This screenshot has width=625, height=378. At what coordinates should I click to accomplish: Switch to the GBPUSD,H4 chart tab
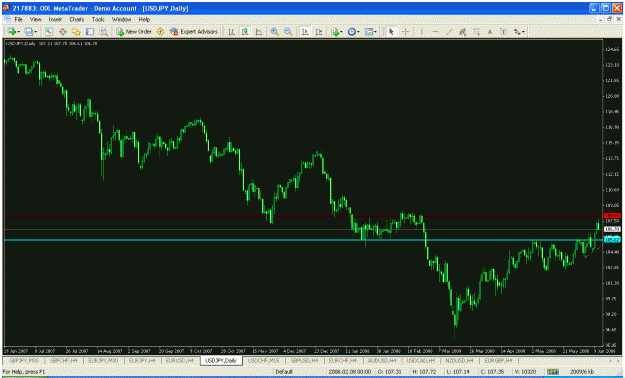(x=304, y=360)
